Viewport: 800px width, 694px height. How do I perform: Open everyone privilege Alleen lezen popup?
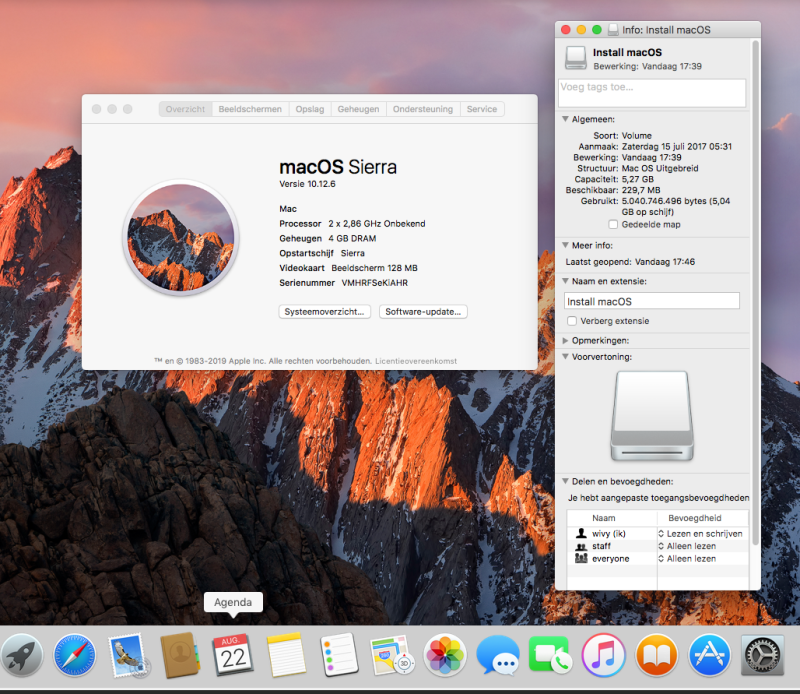687,558
